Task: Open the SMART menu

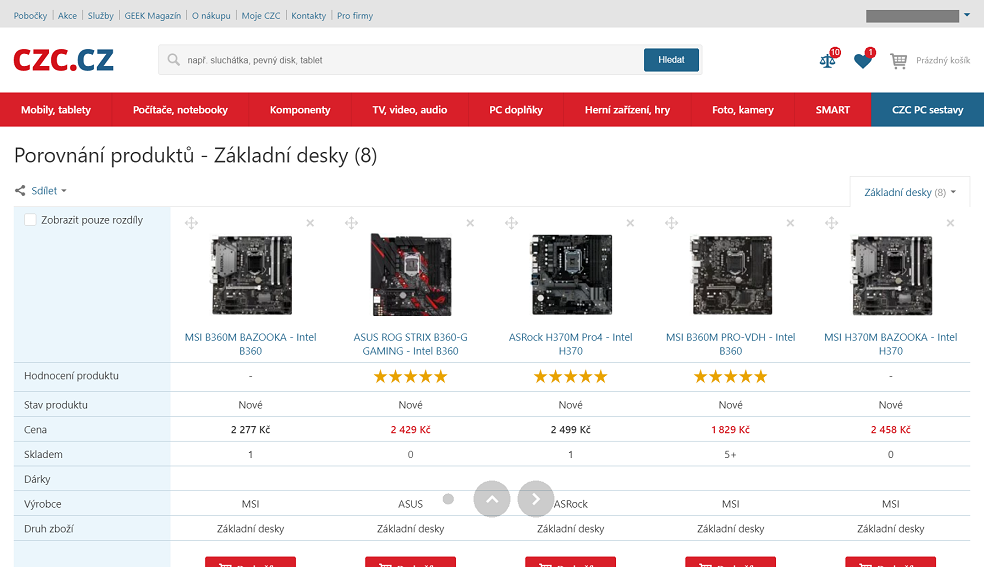Action: coord(833,110)
